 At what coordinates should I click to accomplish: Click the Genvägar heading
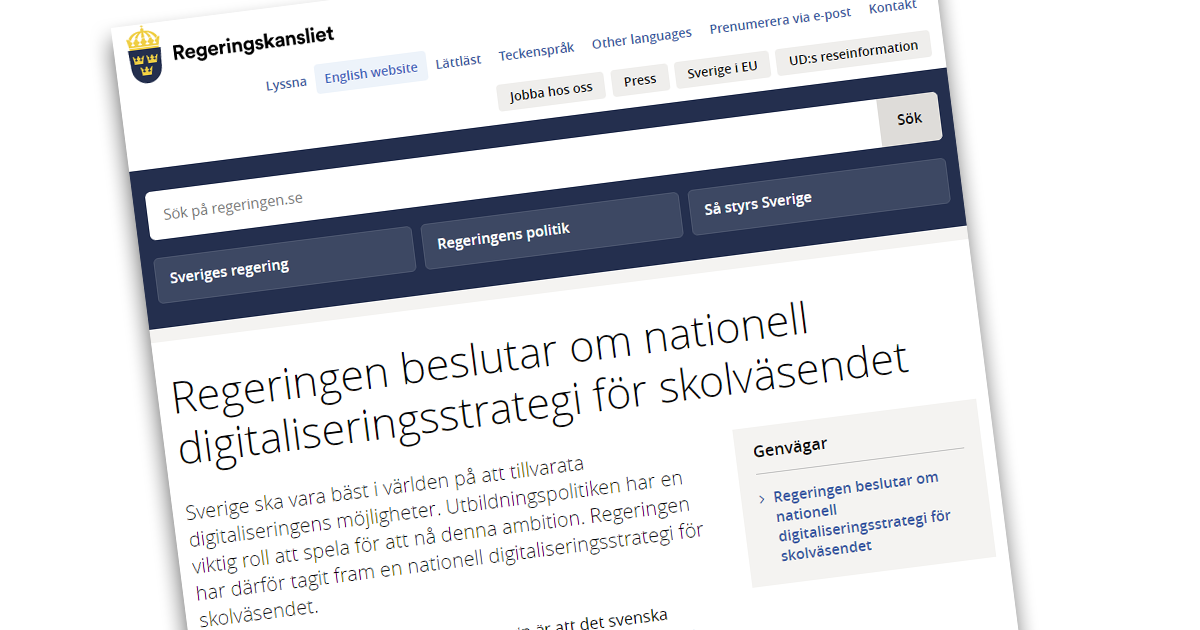[x=790, y=447]
